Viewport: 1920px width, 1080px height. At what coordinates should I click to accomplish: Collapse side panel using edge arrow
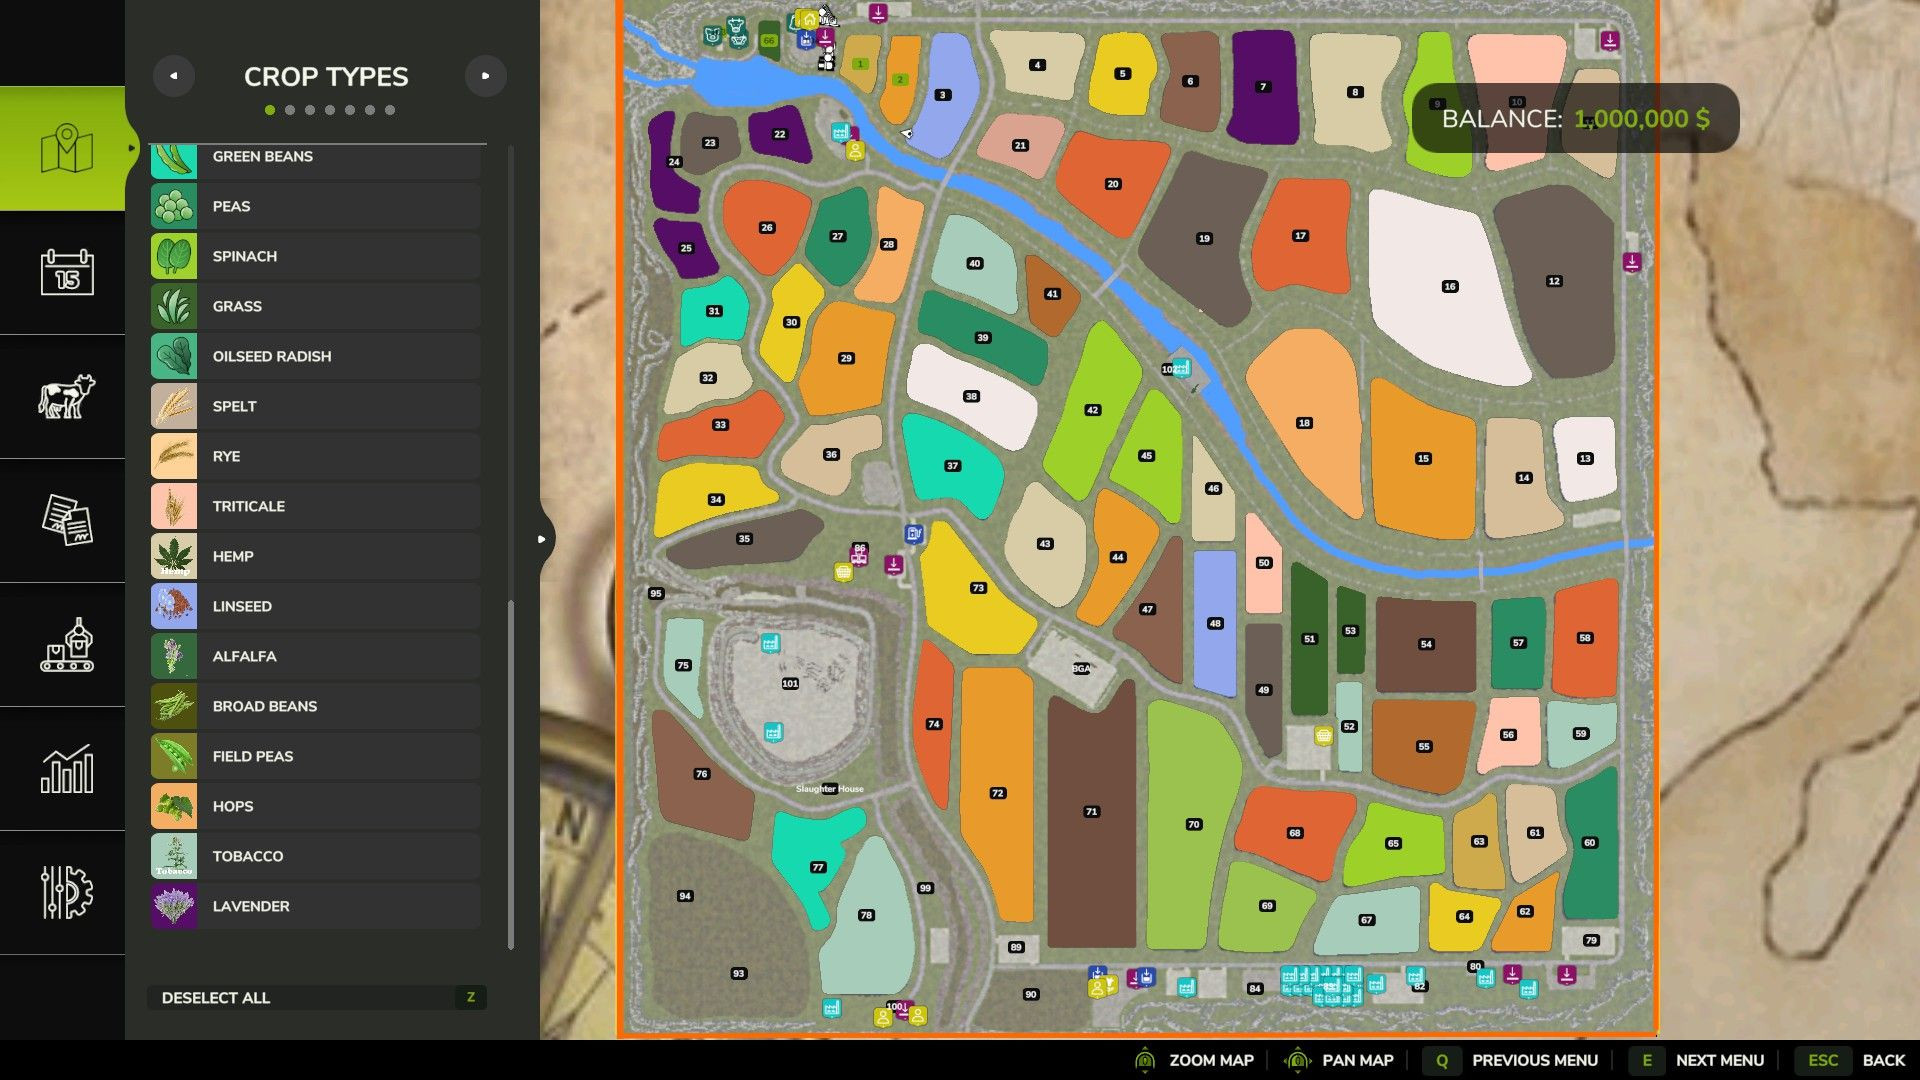pos(542,539)
